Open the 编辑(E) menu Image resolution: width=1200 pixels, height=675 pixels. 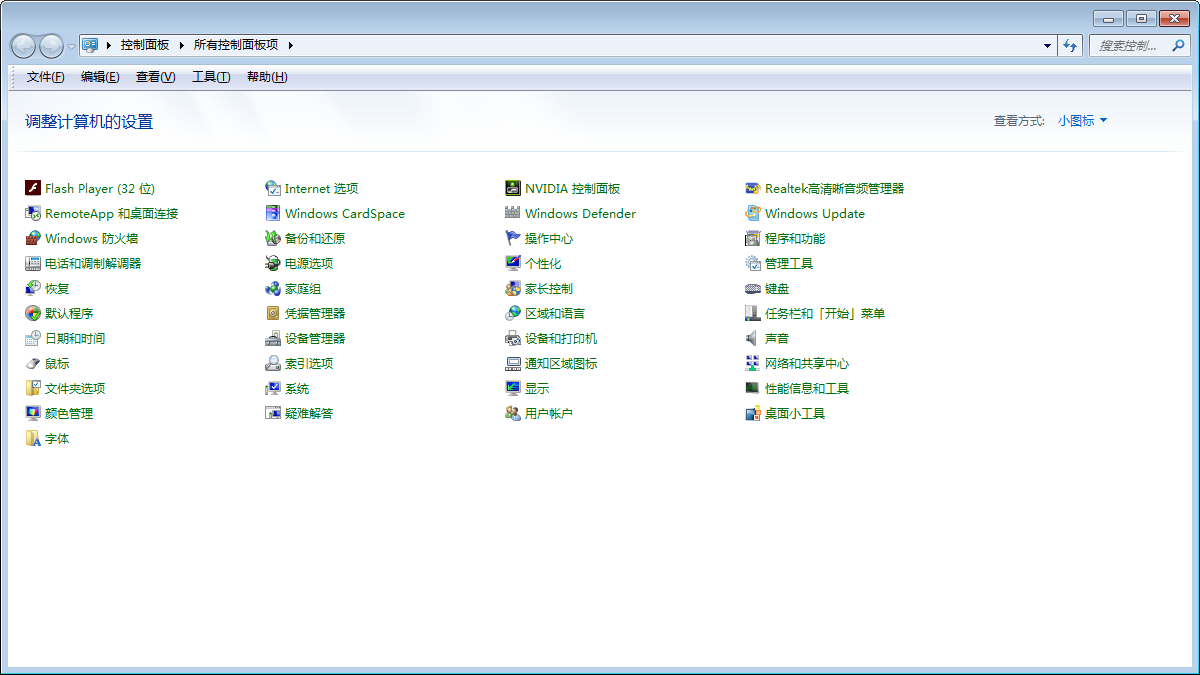[x=100, y=77]
